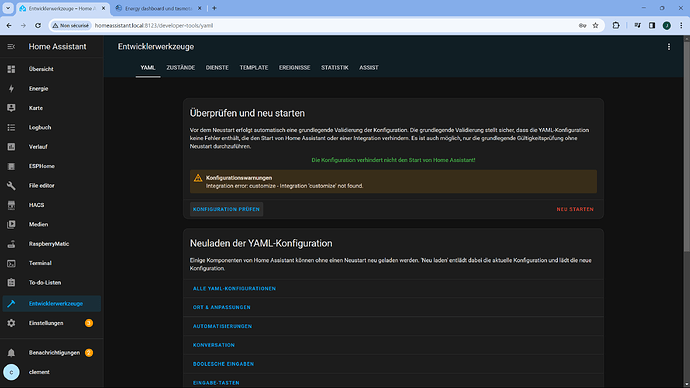Switch to the YAML tab

point(148,68)
